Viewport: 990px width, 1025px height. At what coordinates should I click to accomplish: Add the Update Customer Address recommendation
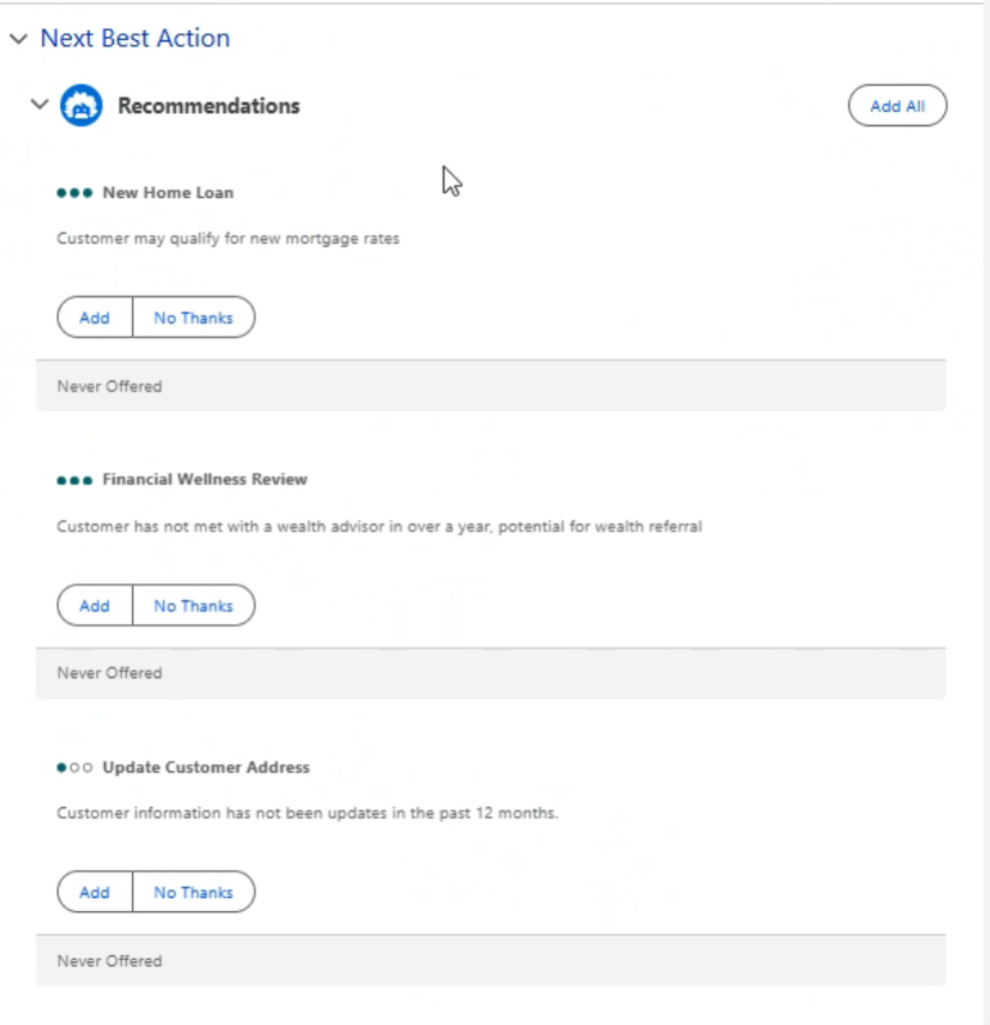click(x=95, y=892)
